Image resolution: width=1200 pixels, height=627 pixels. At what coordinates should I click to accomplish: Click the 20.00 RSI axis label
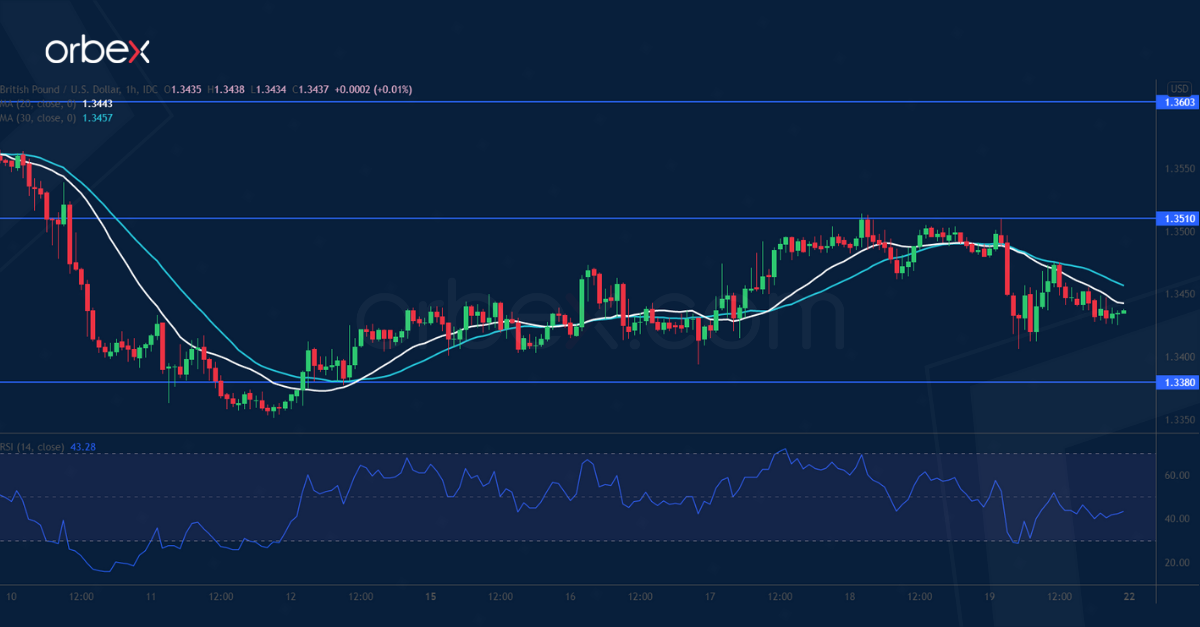click(x=1176, y=563)
